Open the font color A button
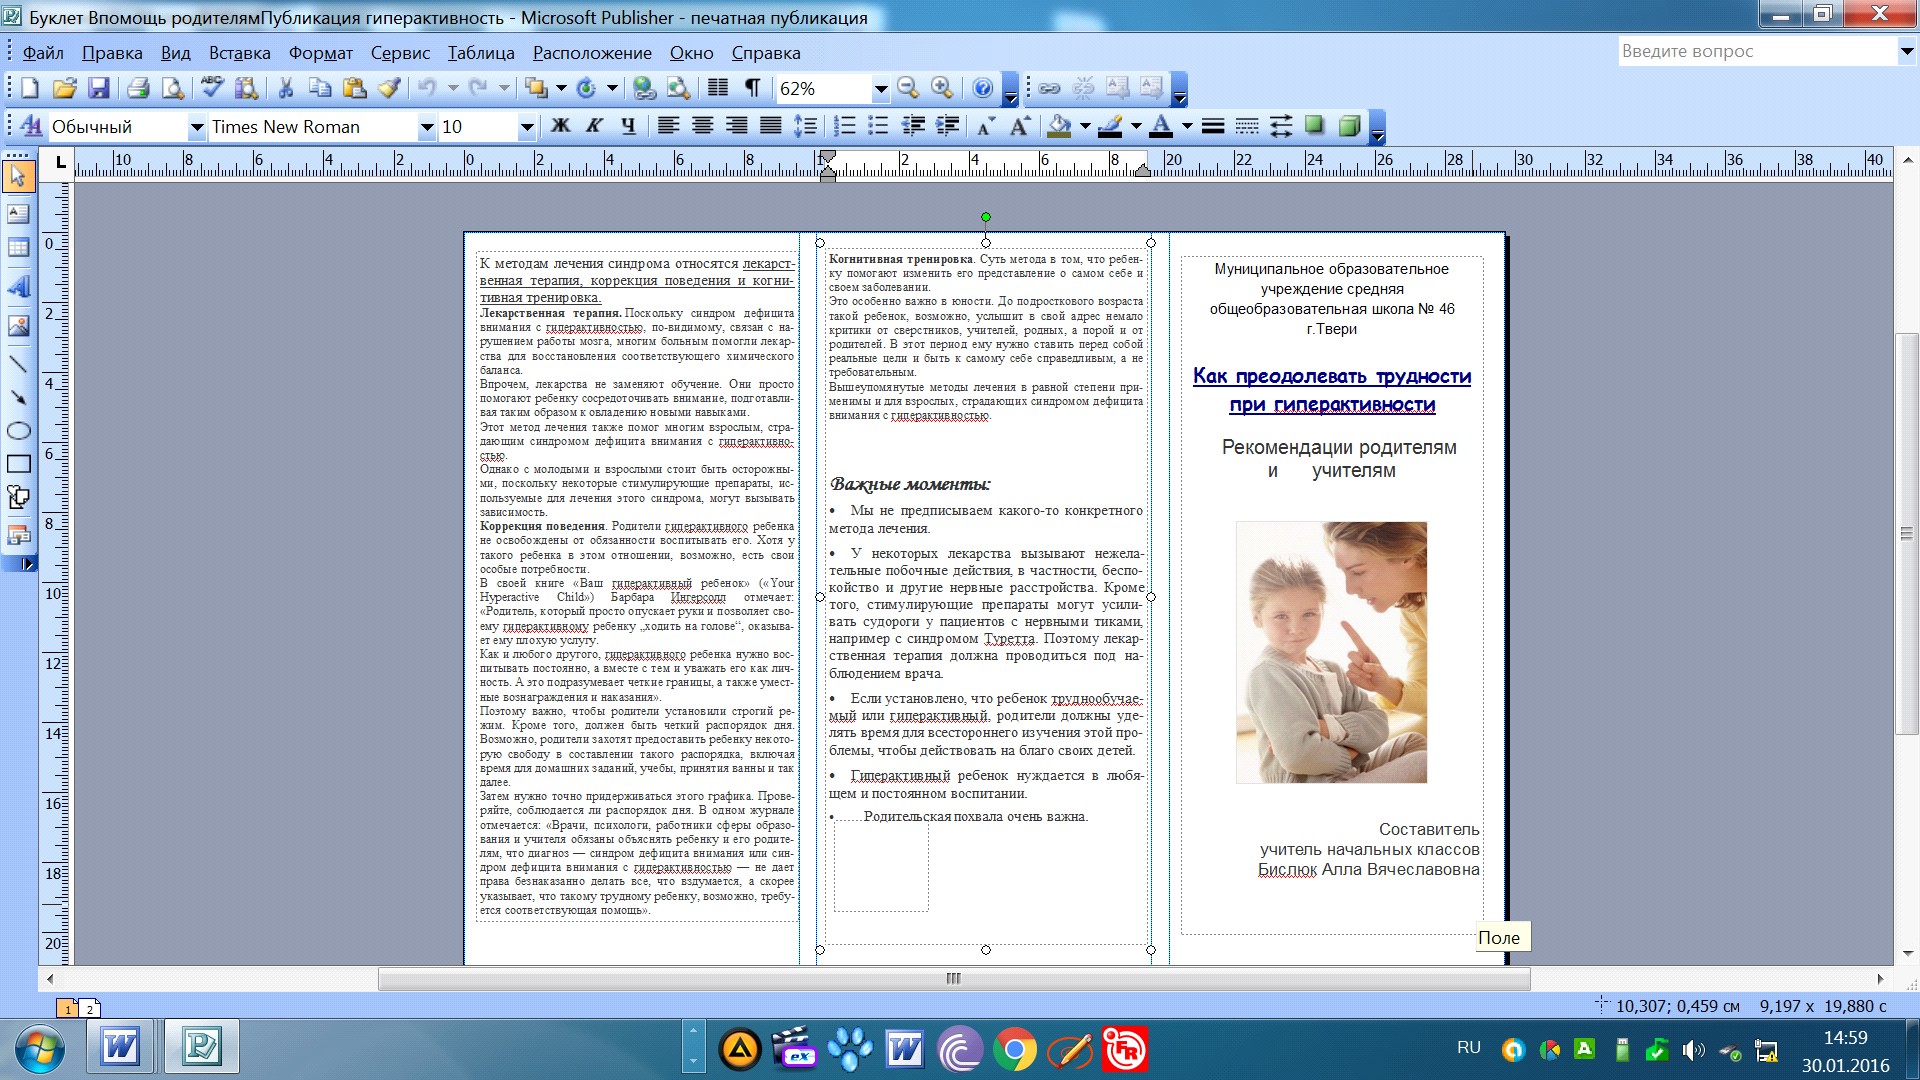 point(1161,126)
